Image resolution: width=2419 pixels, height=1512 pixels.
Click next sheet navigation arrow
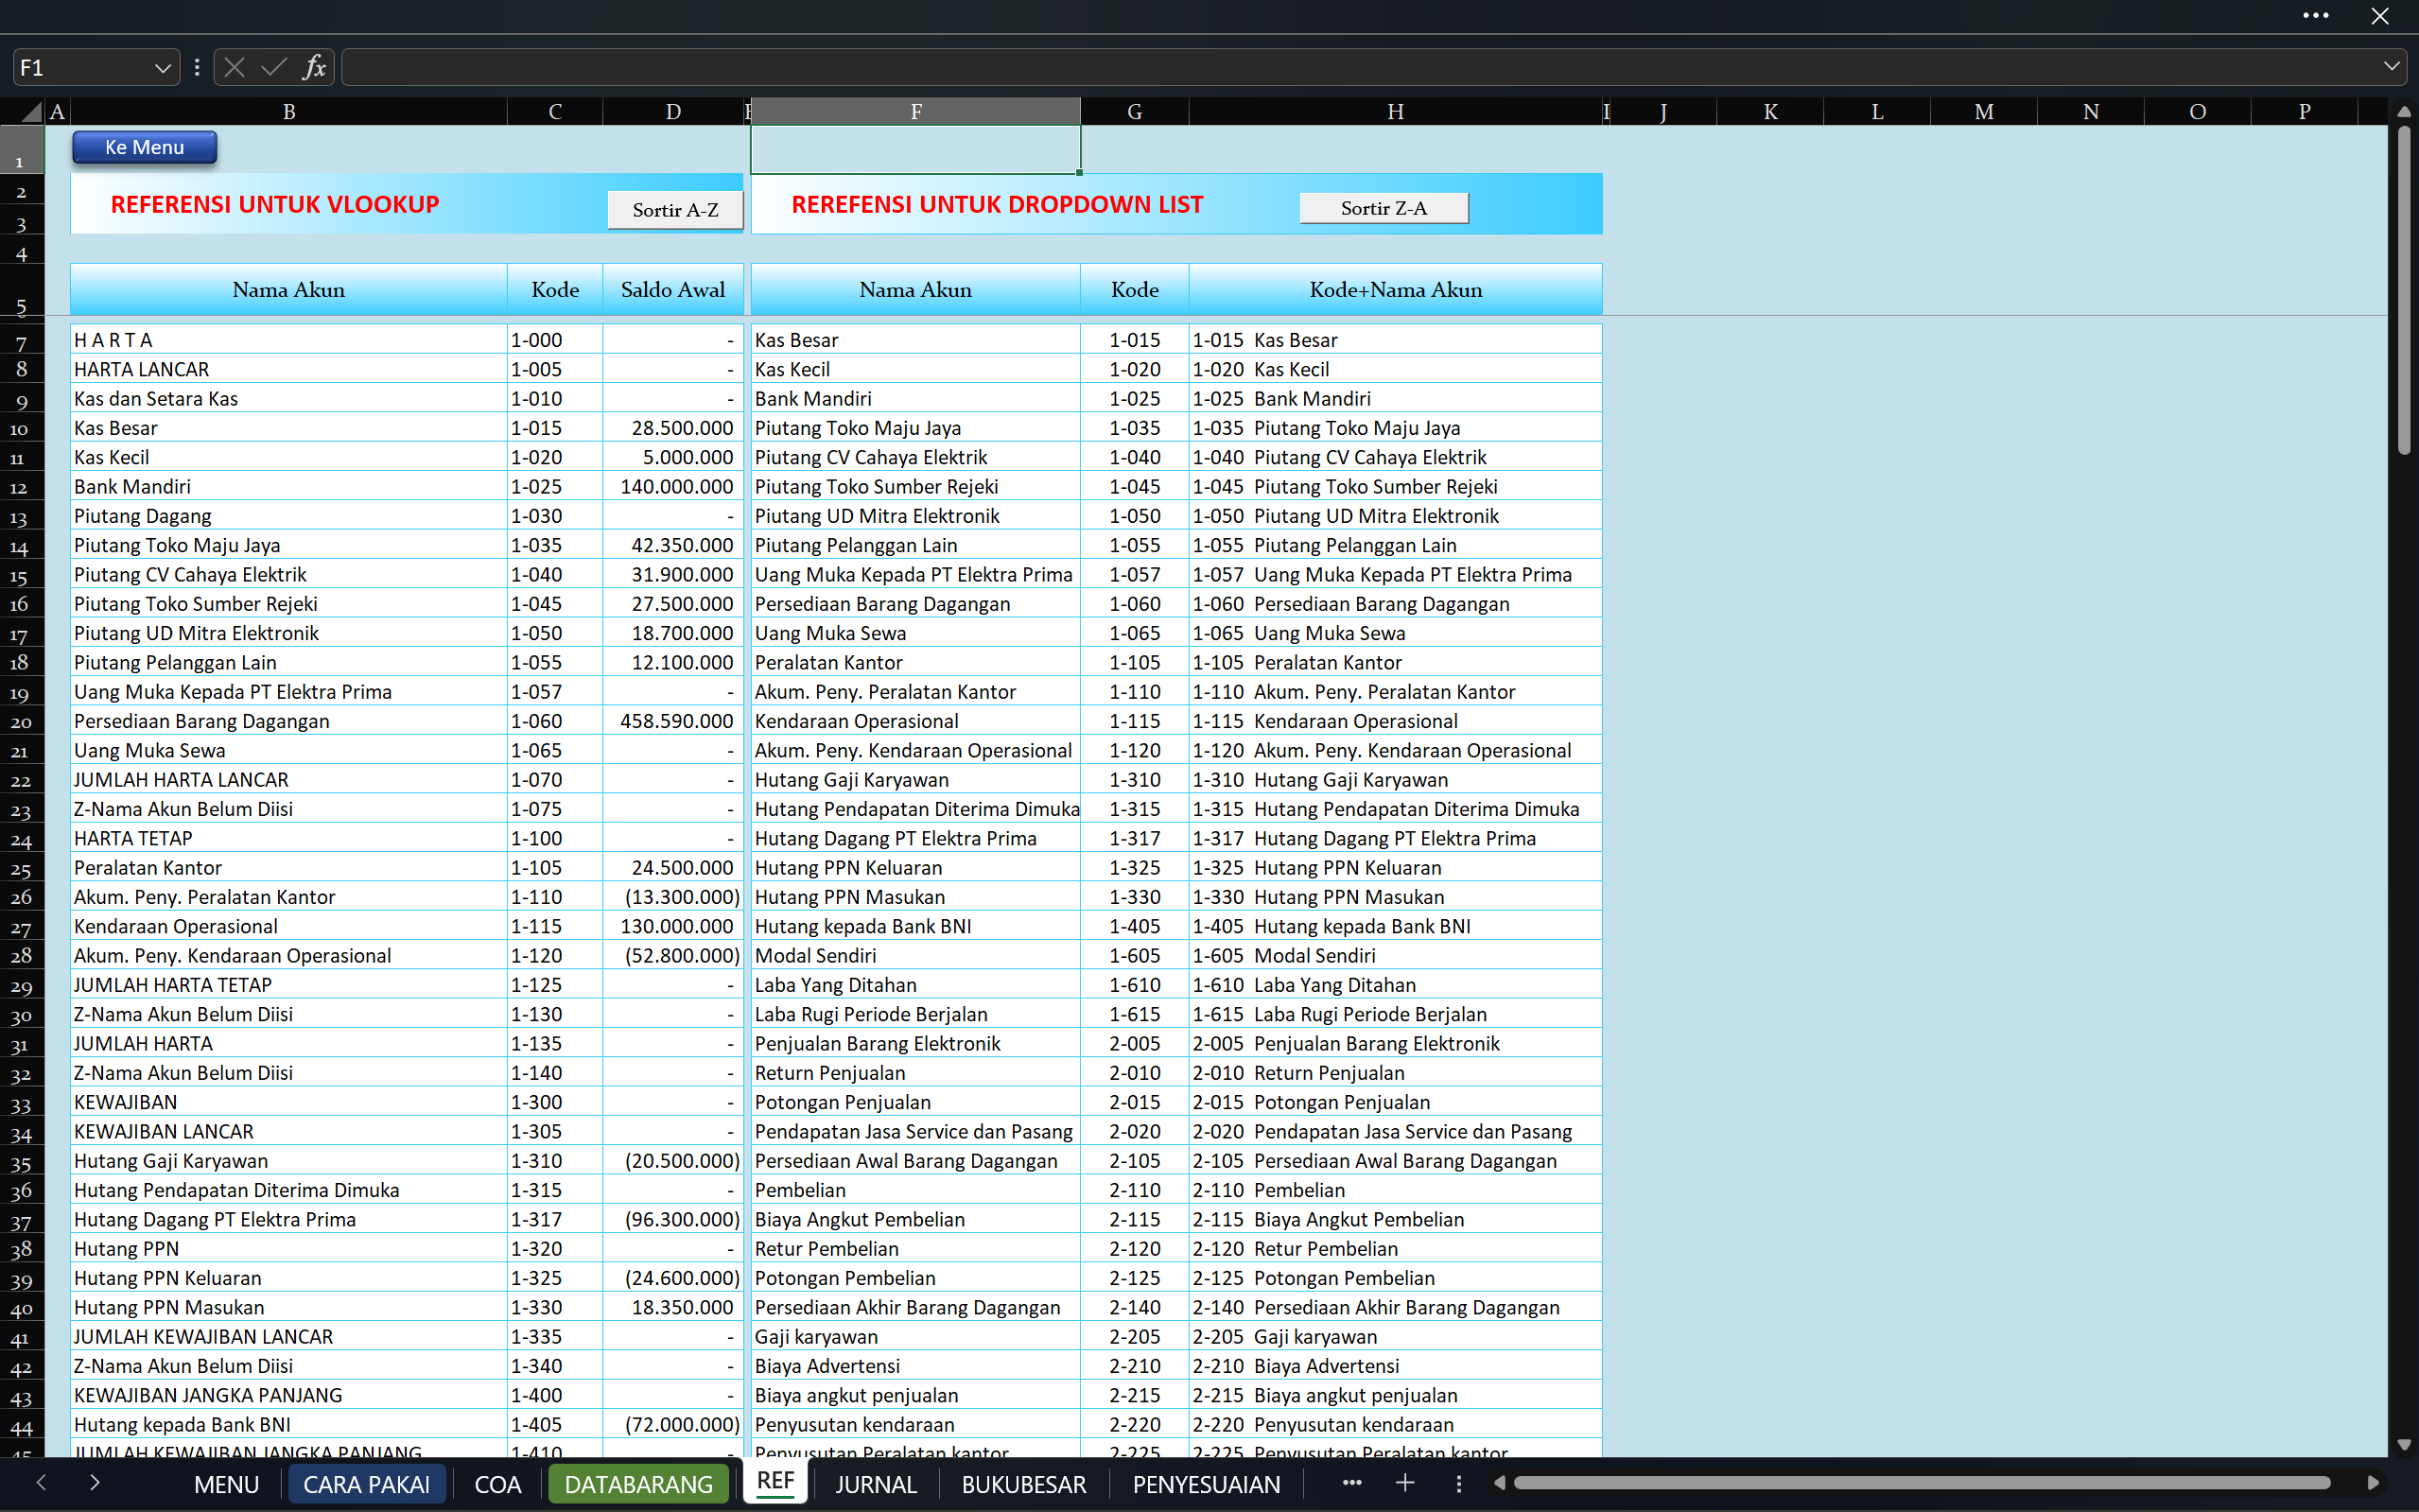95,1482
